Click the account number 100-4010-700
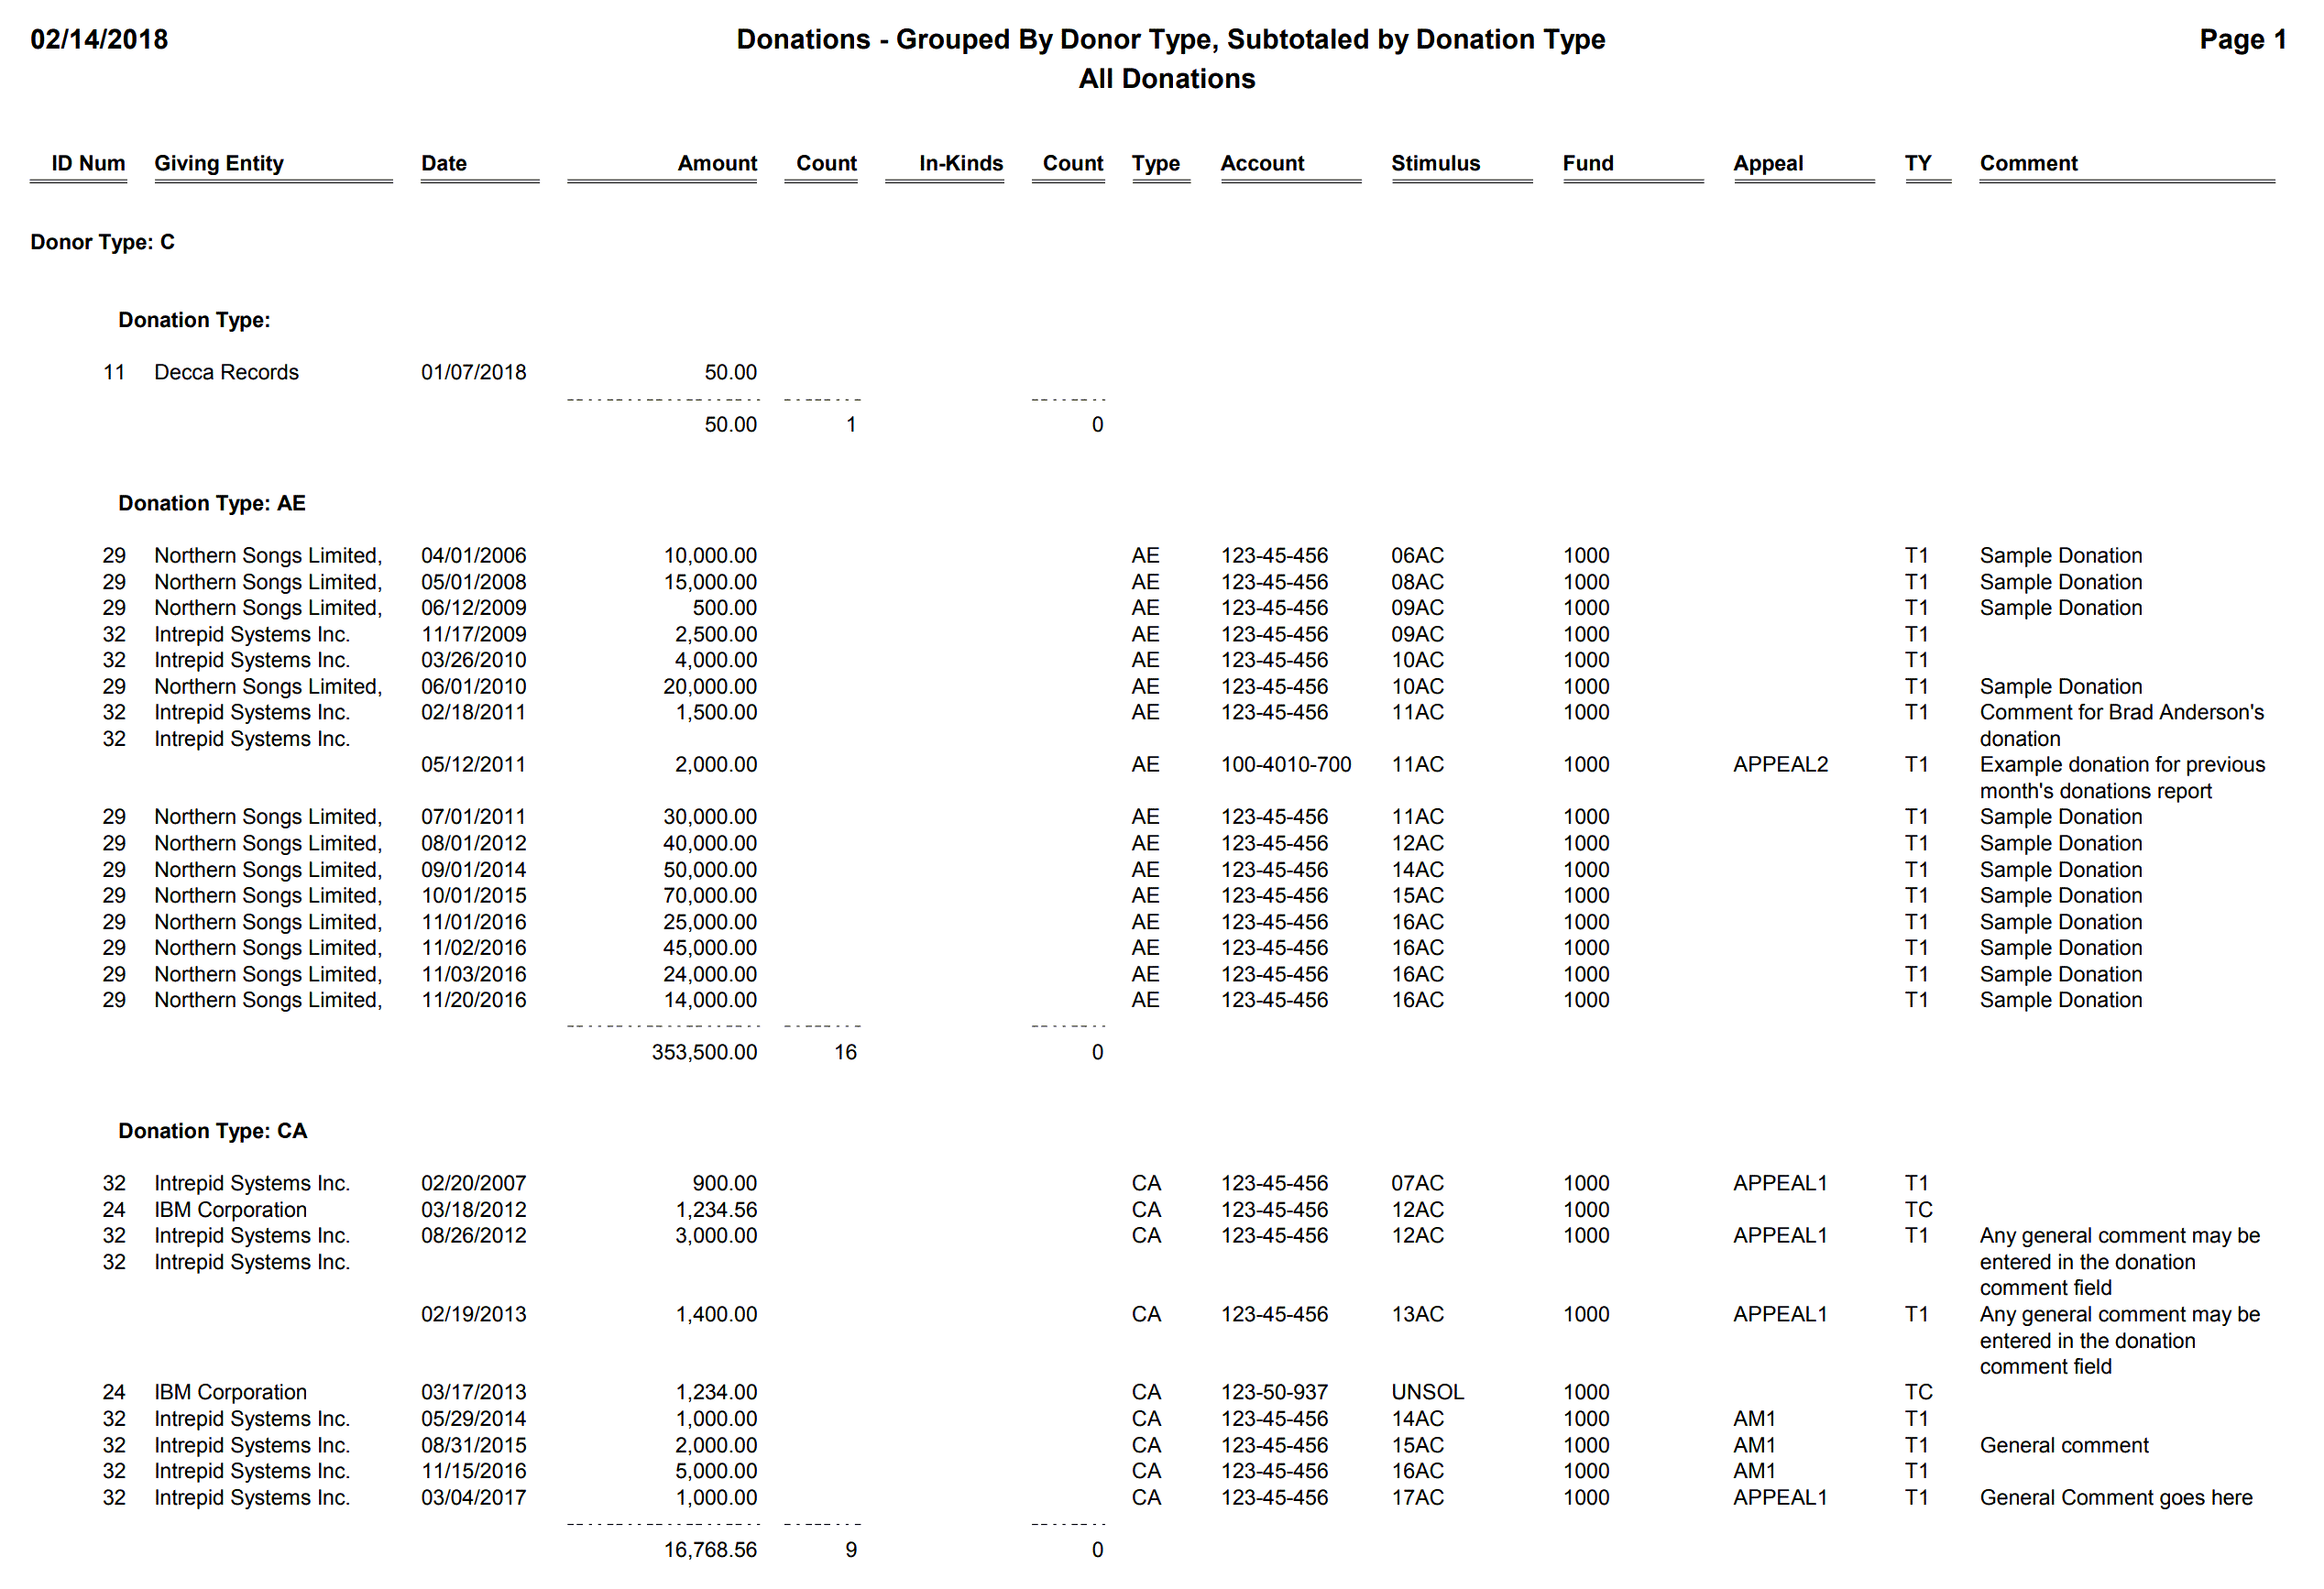Viewport: 2324px width, 1589px height. tap(1285, 764)
